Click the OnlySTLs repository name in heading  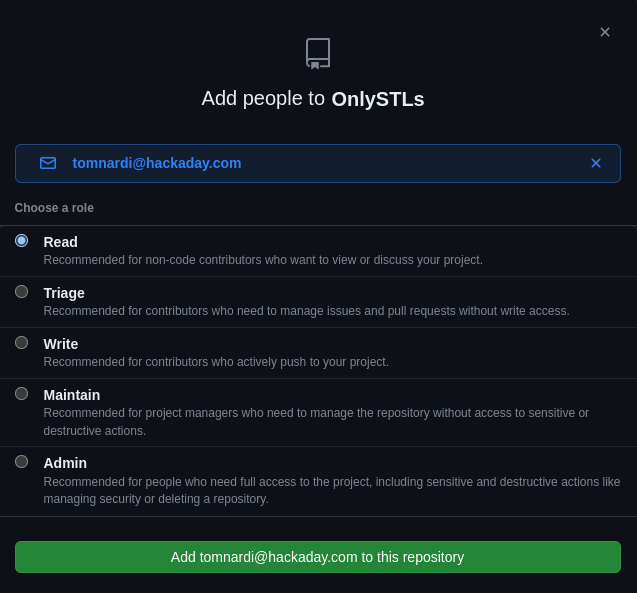tap(378, 99)
